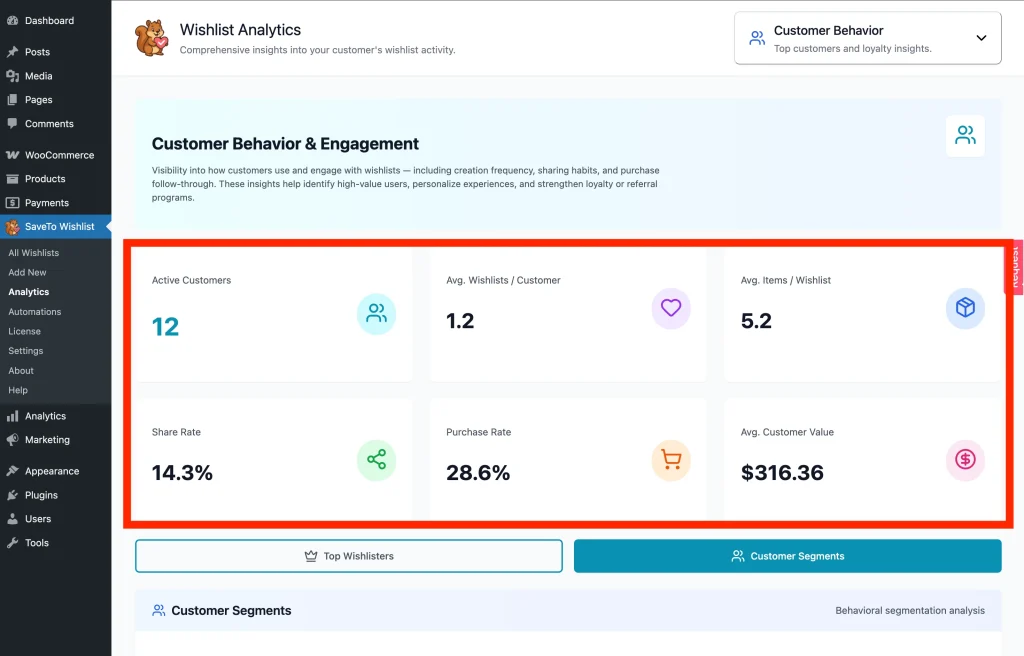Click the cart icon on Purchase Rate card
1024x656 pixels.
point(671,461)
